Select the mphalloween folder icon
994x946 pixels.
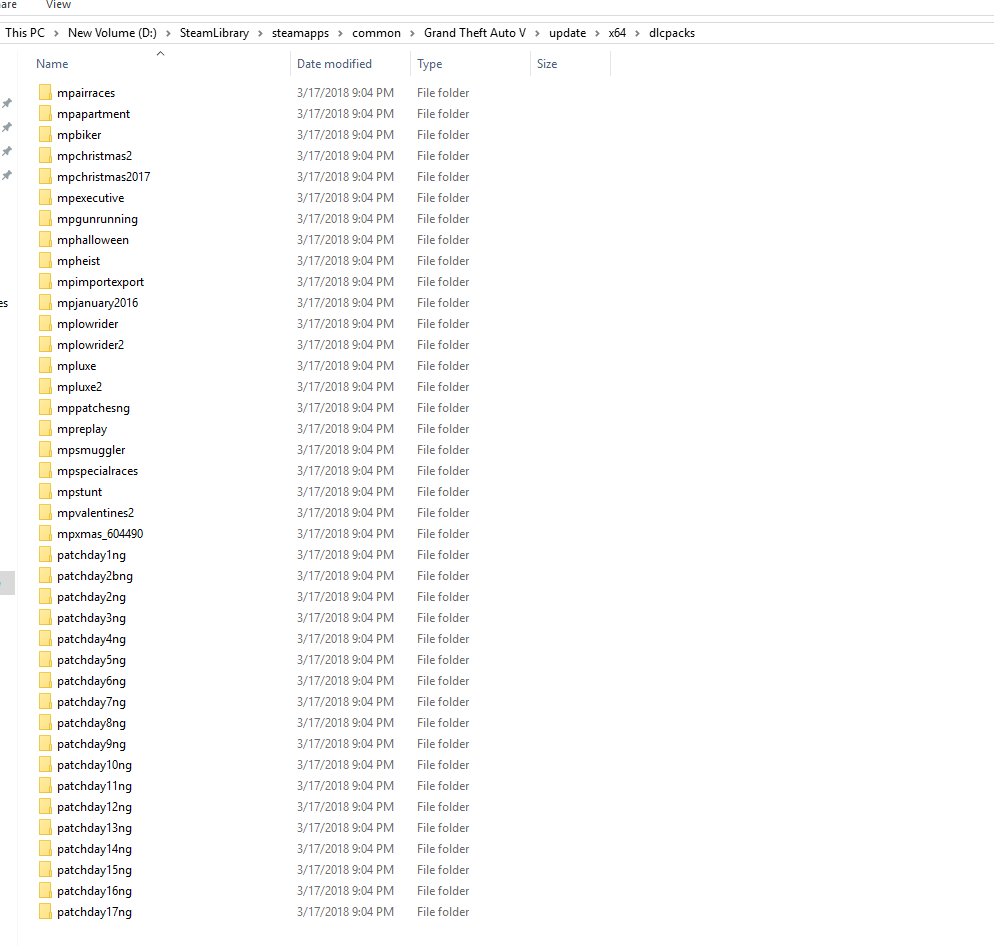tap(45, 240)
